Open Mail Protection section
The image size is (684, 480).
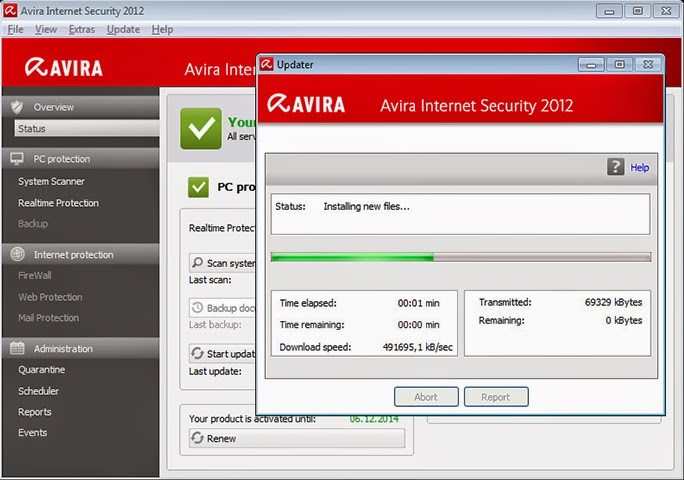pyautogui.click(x=48, y=318)
